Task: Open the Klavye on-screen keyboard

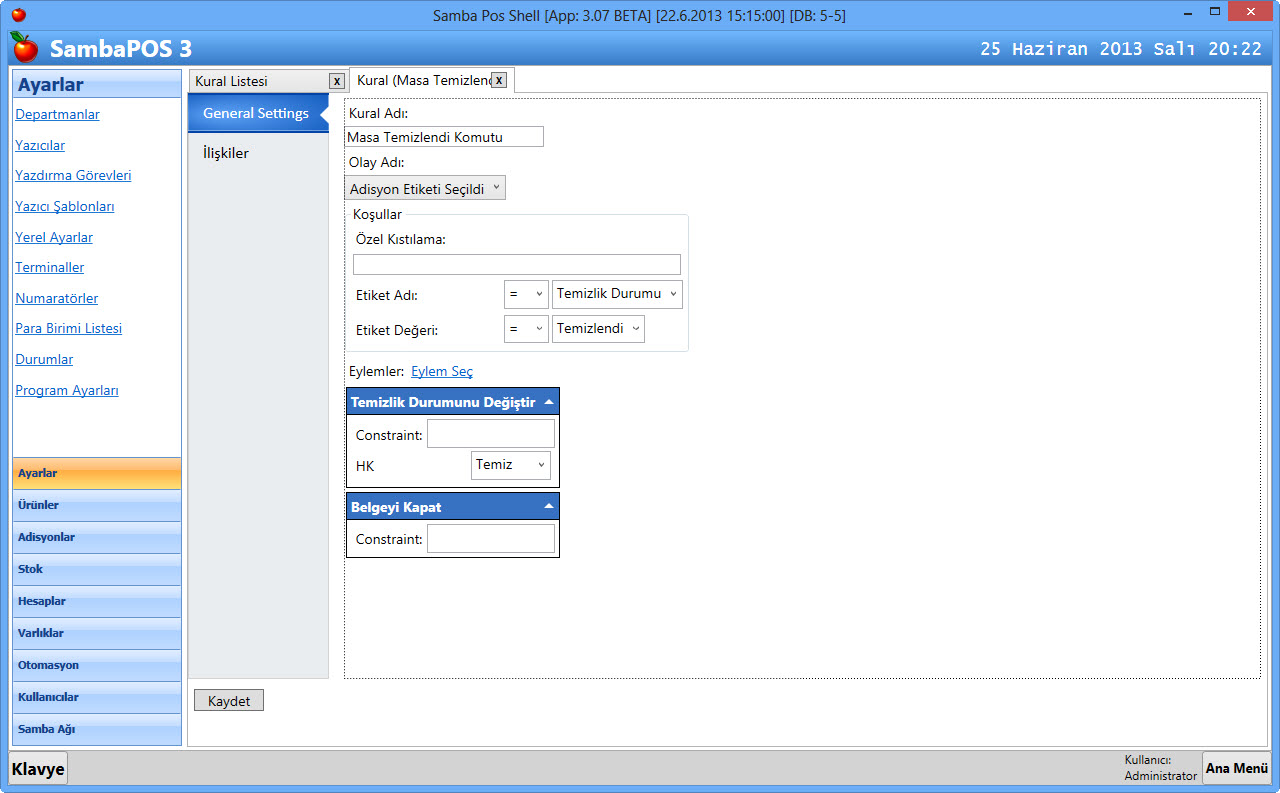Action: (x=38, y=769)
